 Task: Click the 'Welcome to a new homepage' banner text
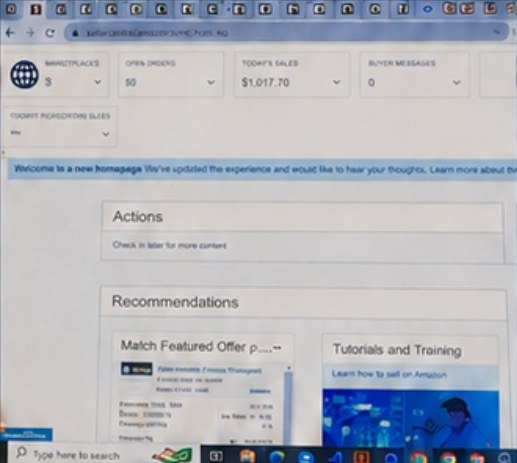coord(78,169)
